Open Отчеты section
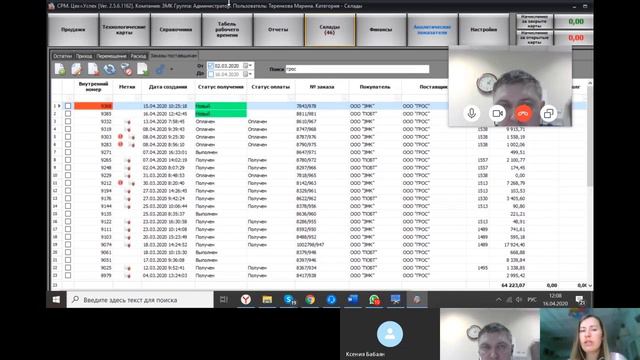 pos(278,29)
